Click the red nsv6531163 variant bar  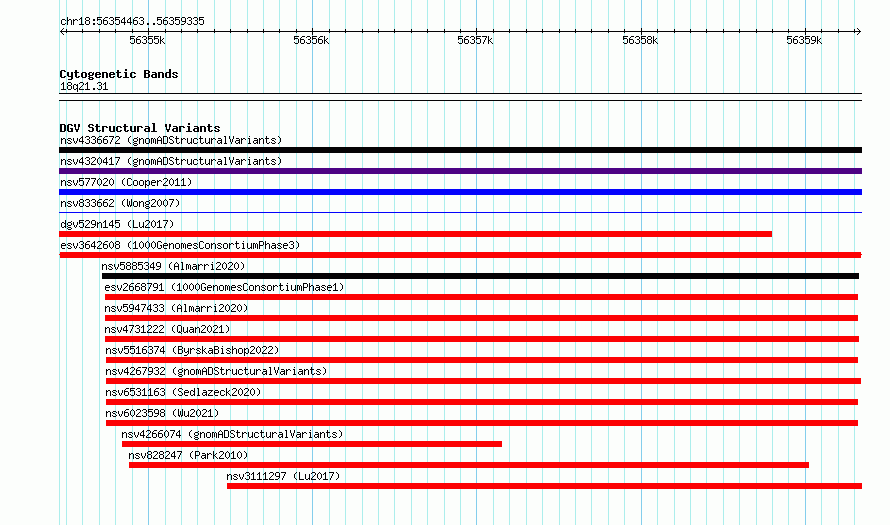(x=482, y=402)
